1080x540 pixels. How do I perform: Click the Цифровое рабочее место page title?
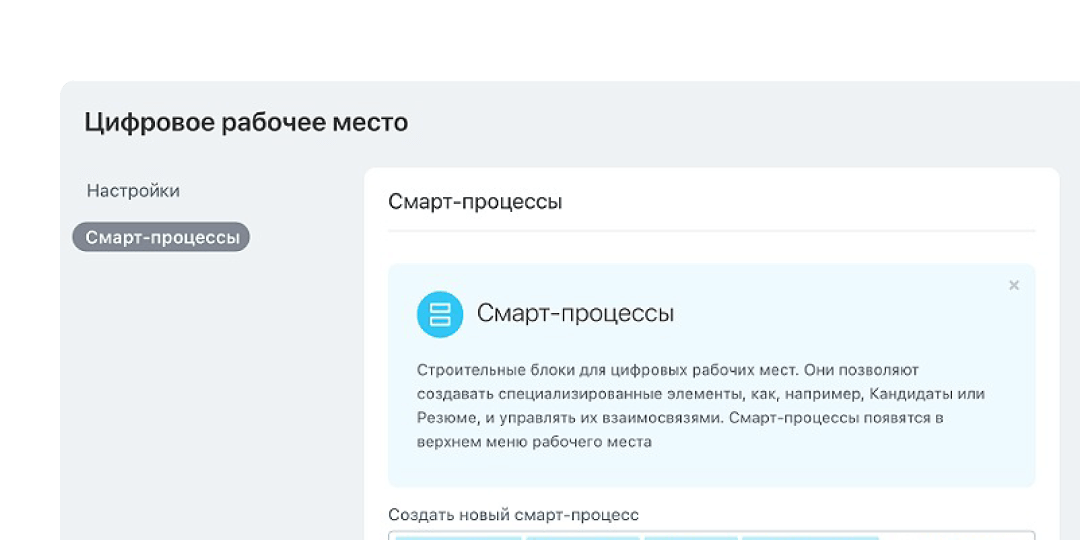click(246, 123)
